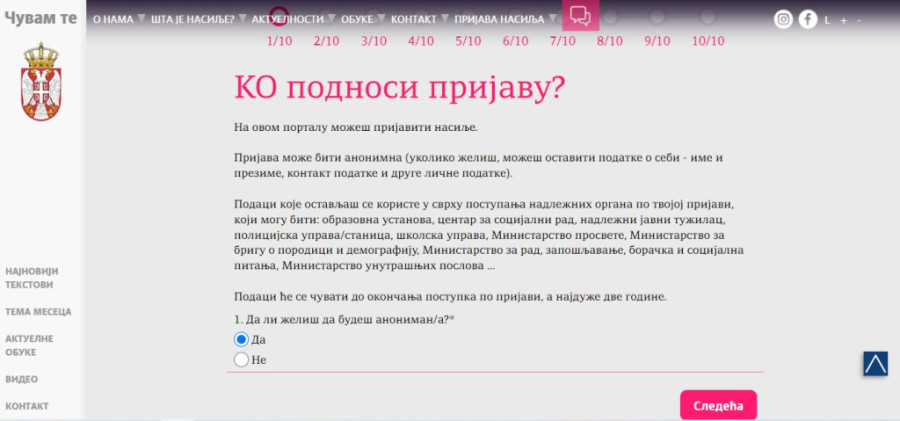Open the Instagram icon link
This screenshot has width=900, height=421.
[x=784, y=19]
